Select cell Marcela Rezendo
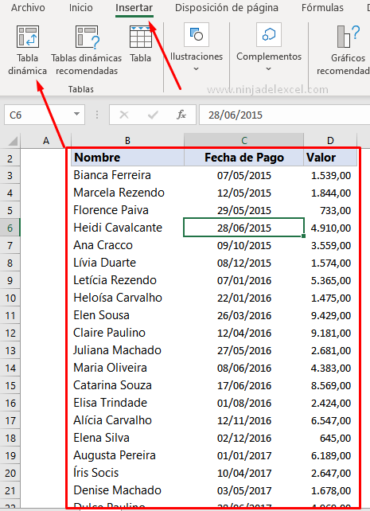The height and width of the screenshot is (511, 370). [128, 193]
